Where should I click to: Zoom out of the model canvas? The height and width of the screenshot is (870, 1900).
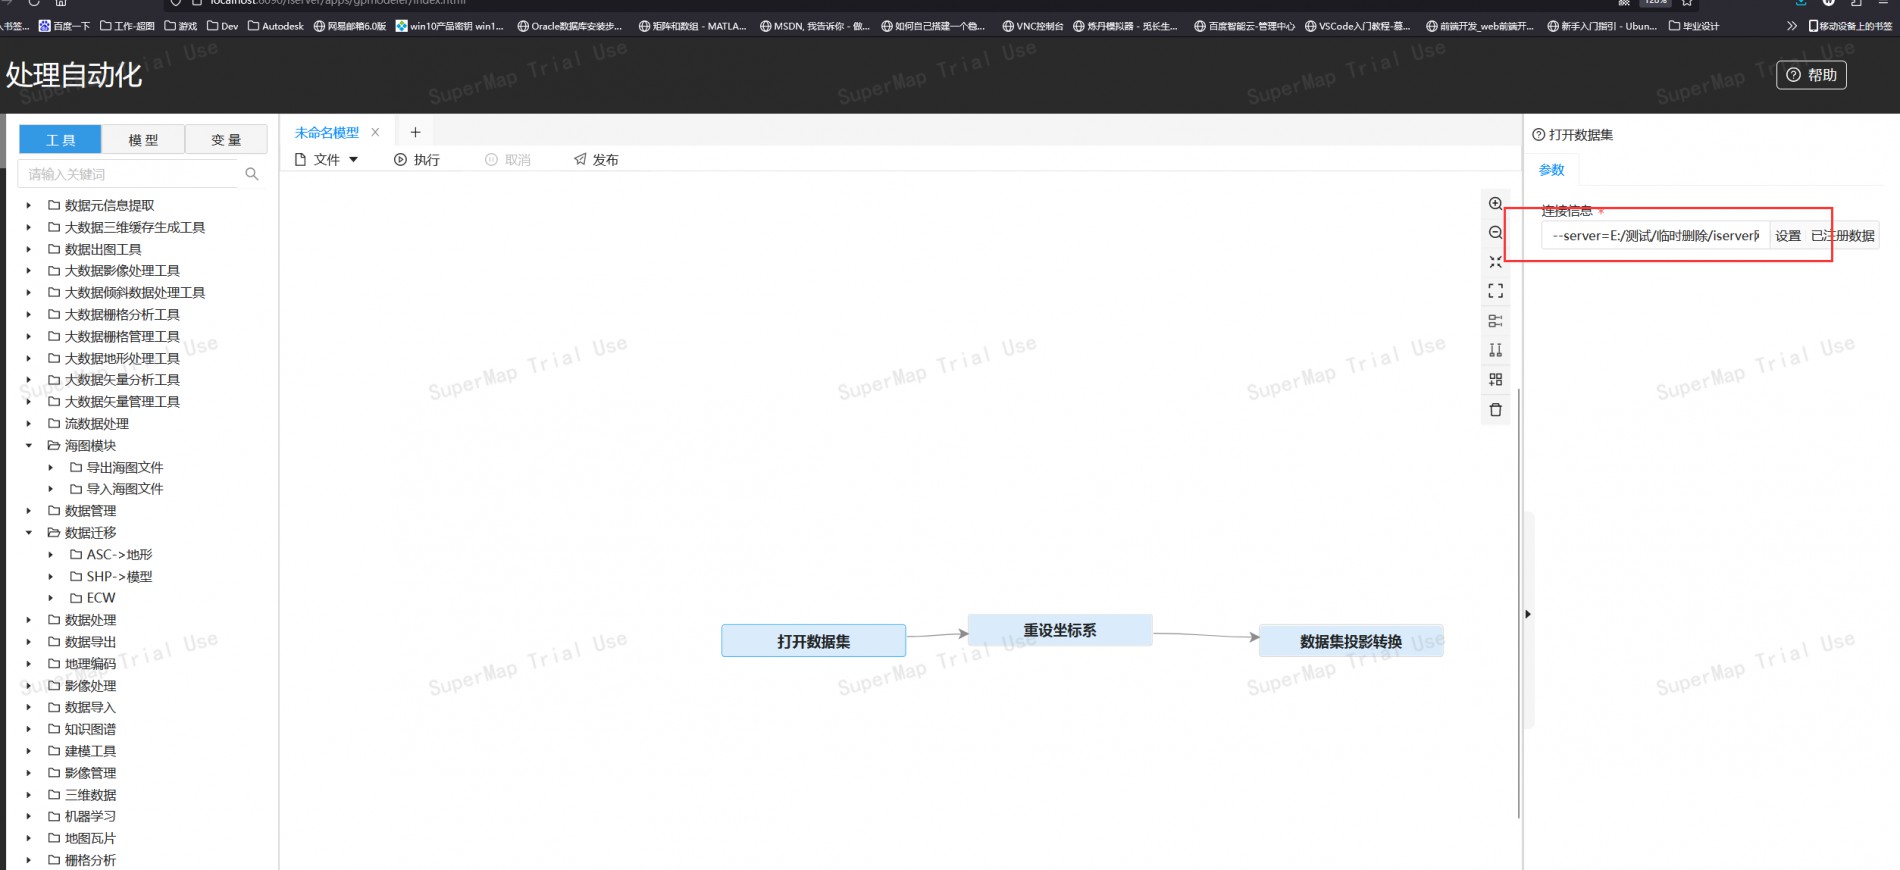[1495, 232]
